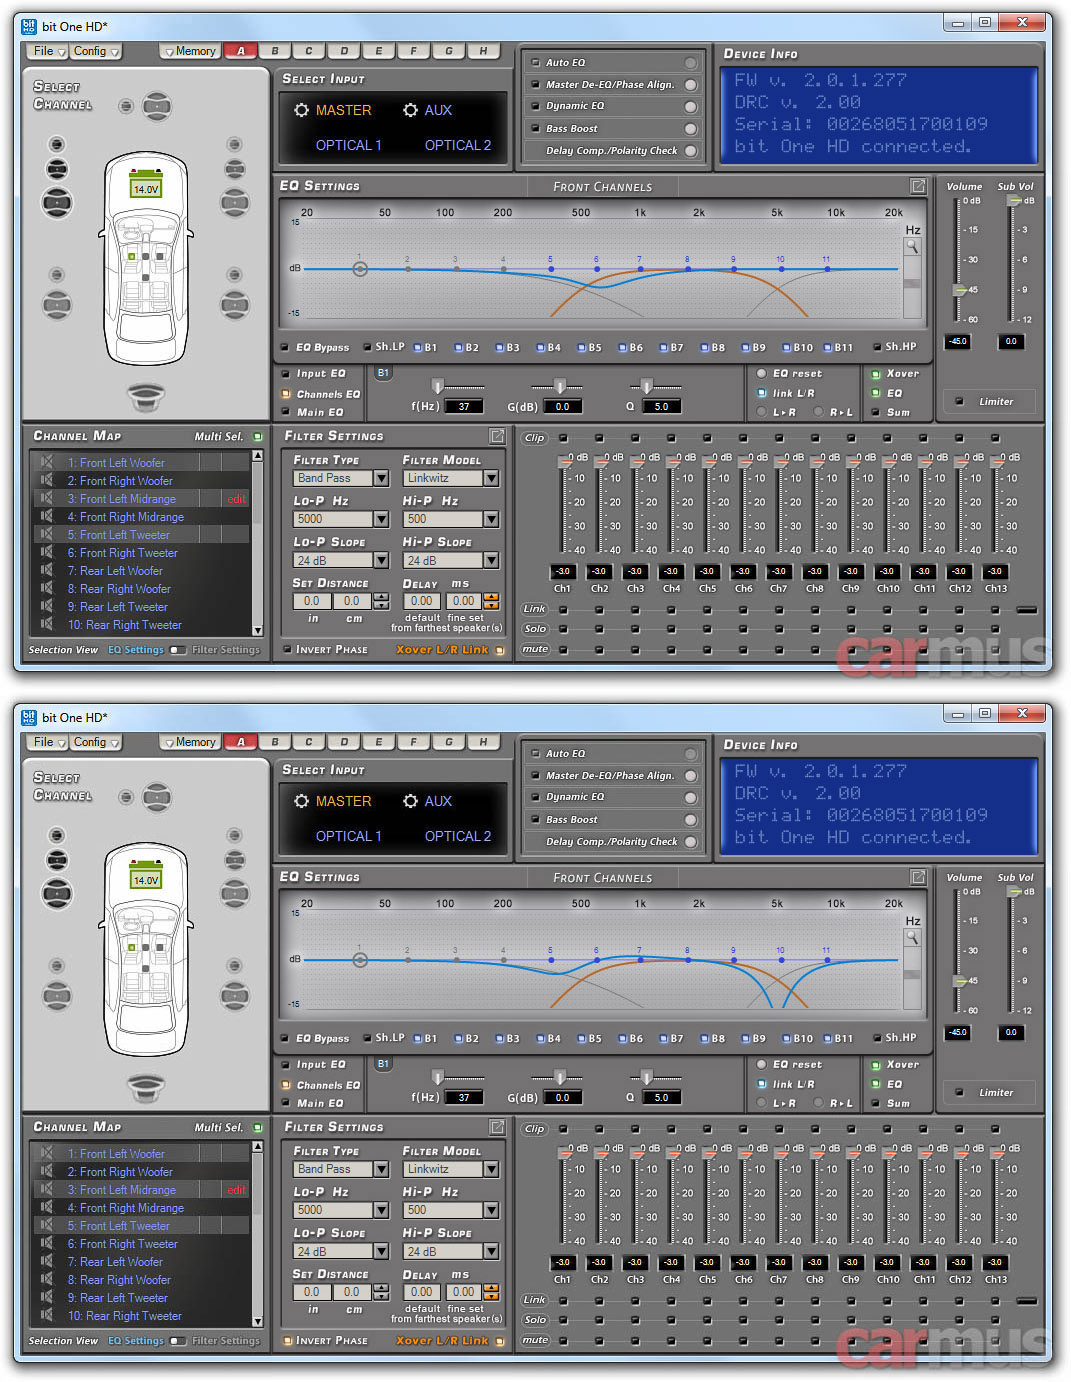Select front right midrange speaker in lower window
The image size is (1071, 1382).
[234, 861]
